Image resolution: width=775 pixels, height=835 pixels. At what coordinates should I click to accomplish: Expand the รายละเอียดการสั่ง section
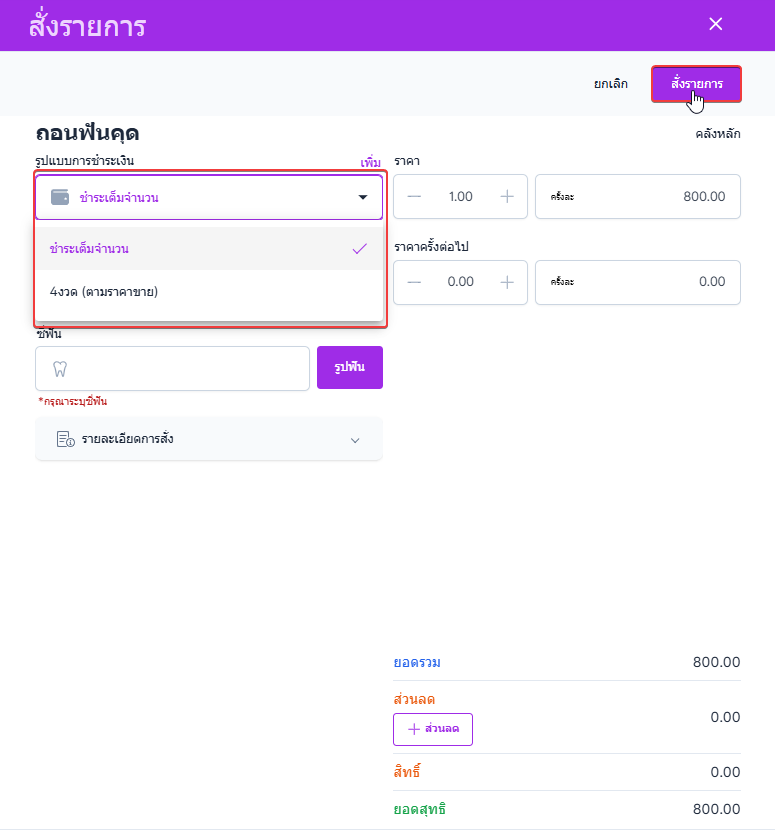click(x=355, y=440)
